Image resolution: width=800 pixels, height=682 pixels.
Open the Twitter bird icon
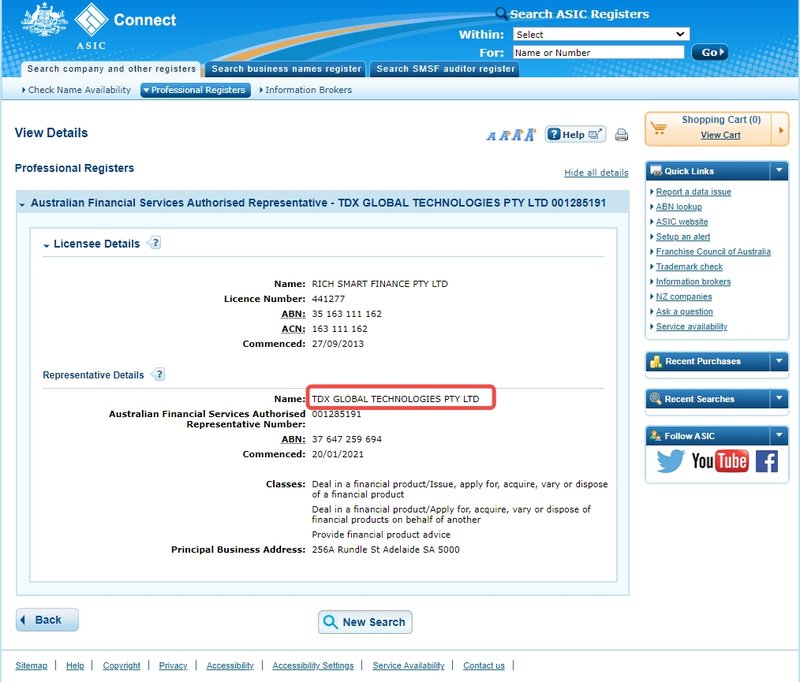coord(670,461)
